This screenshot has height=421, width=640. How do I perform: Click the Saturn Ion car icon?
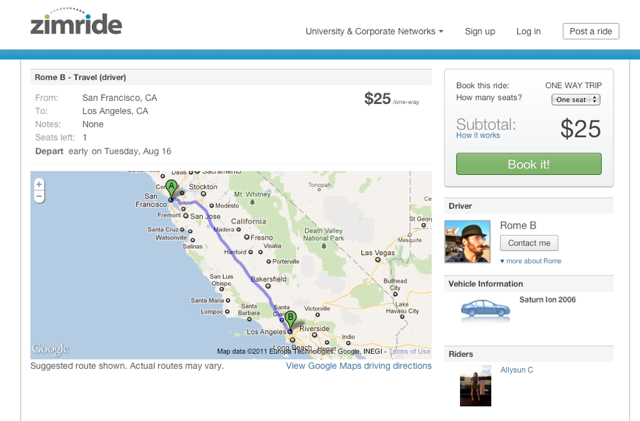pos(485,309)
